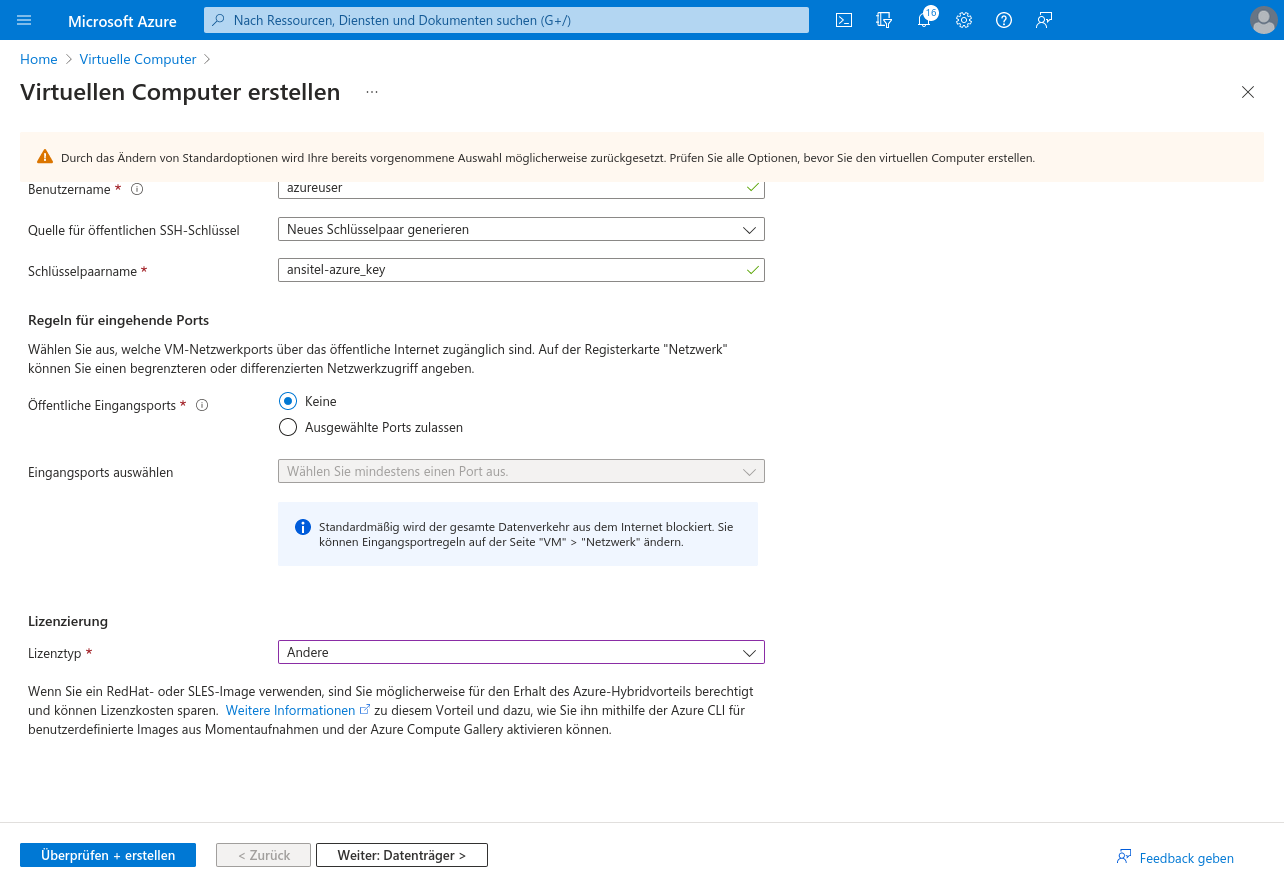Show info tooltip for Öffentliche Eingangsports

coord(202,405)
